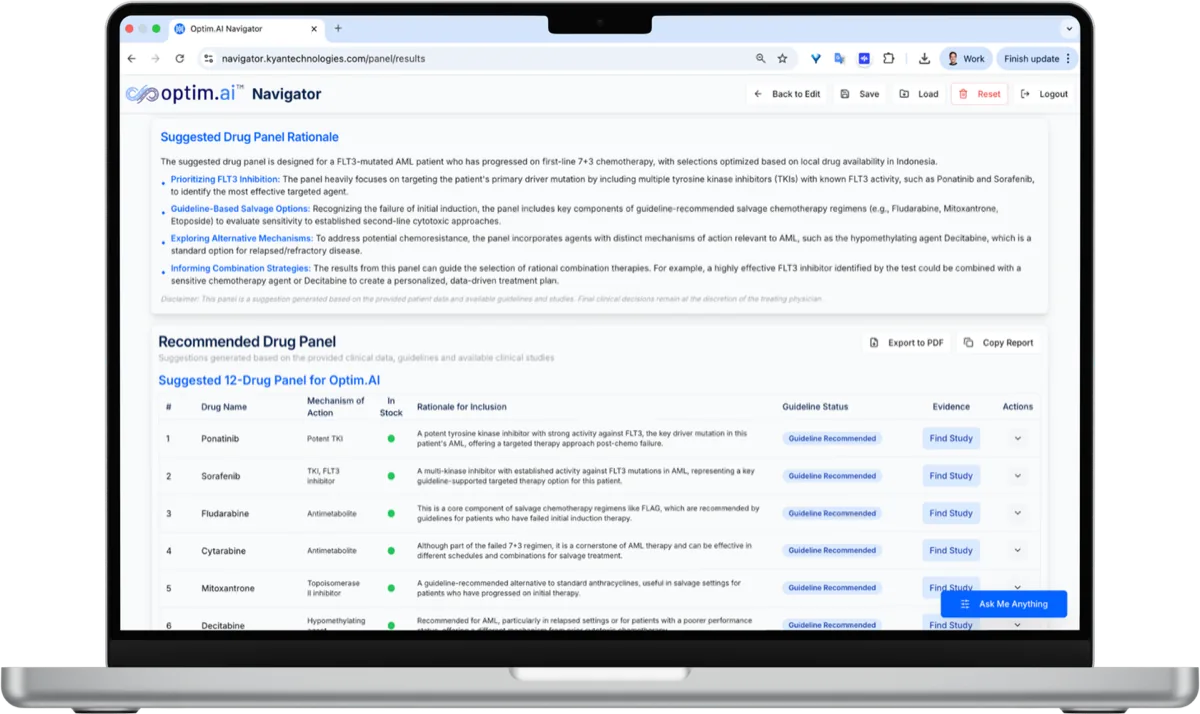
Task: Click the macOS green fullscreen window button
Action: (x=156, y=29)
